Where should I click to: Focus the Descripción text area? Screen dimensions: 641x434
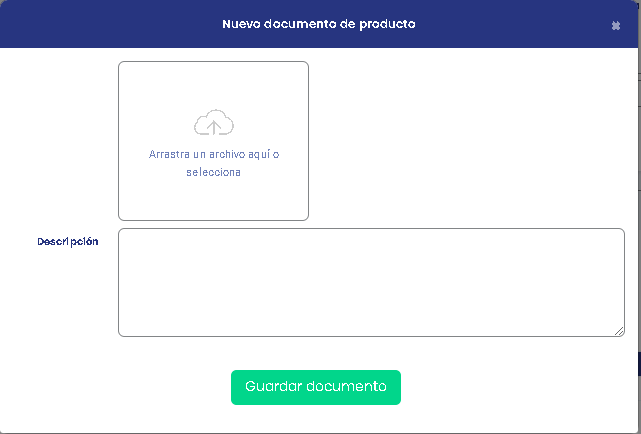(x=371, y=282)
